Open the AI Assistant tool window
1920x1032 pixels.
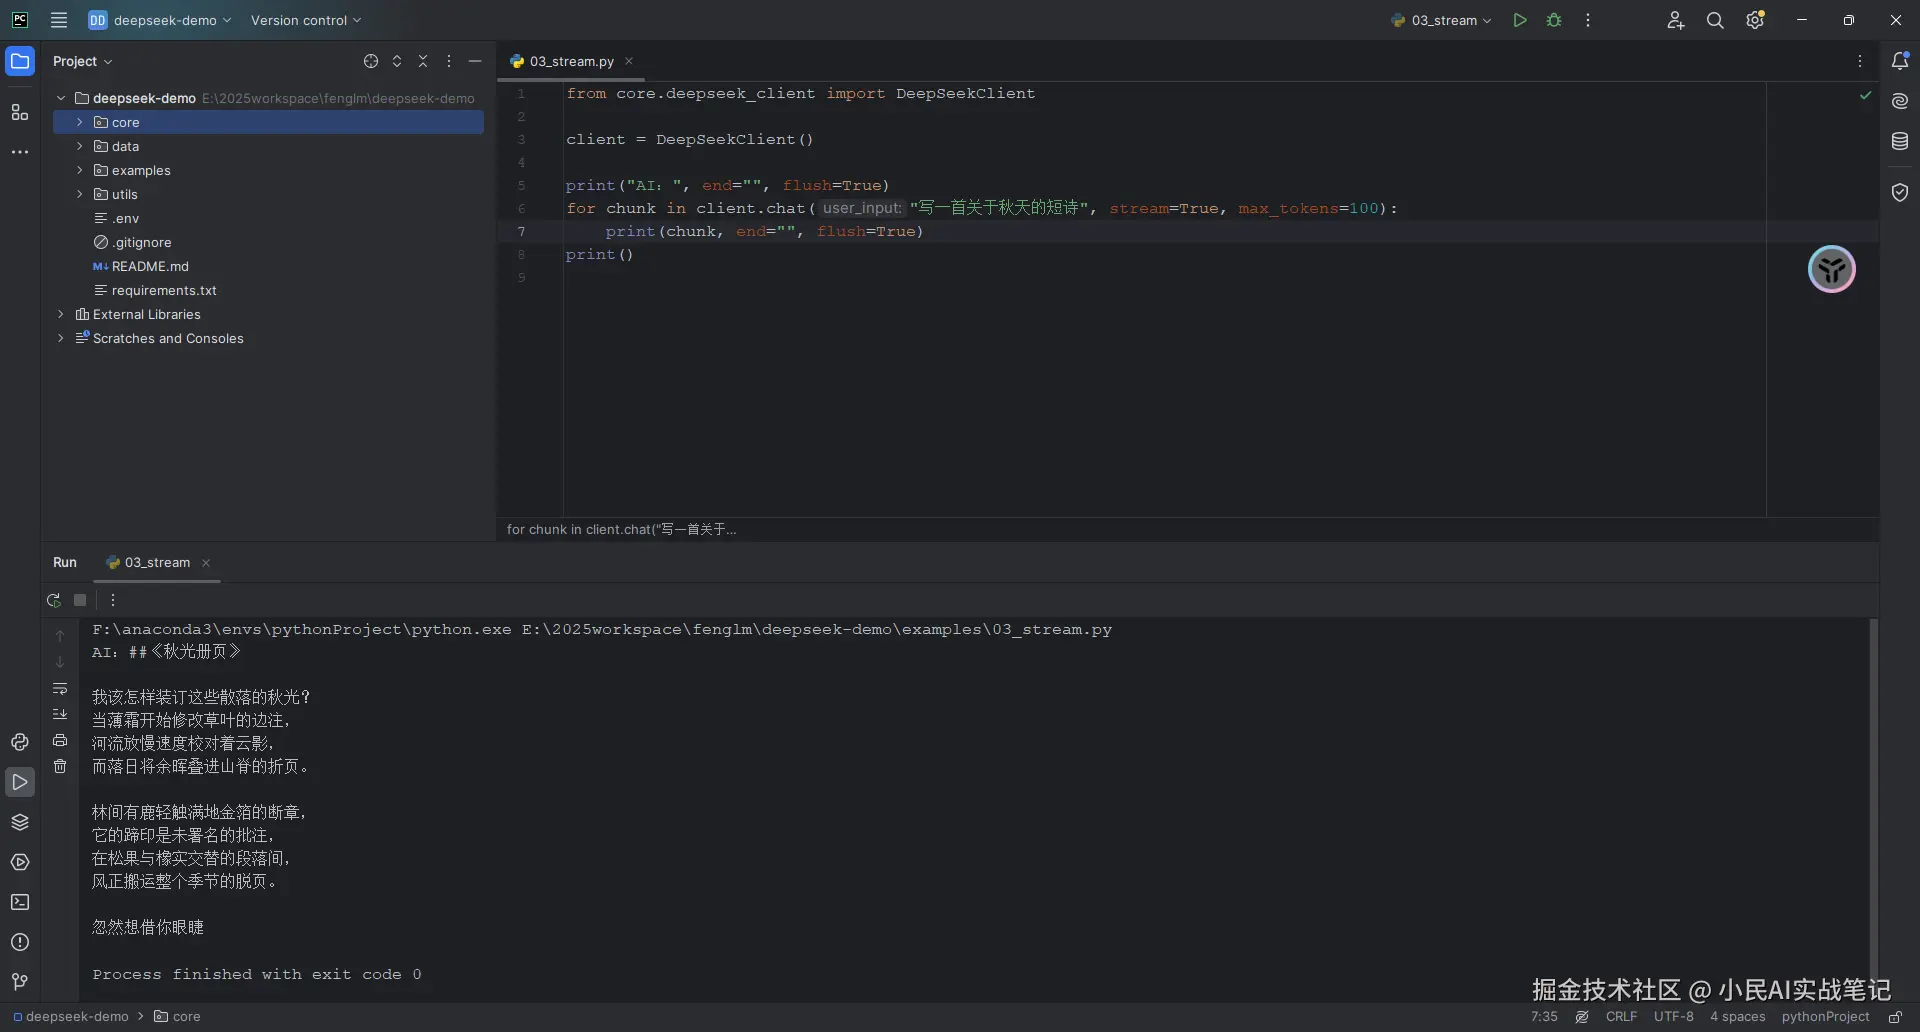1900,101
